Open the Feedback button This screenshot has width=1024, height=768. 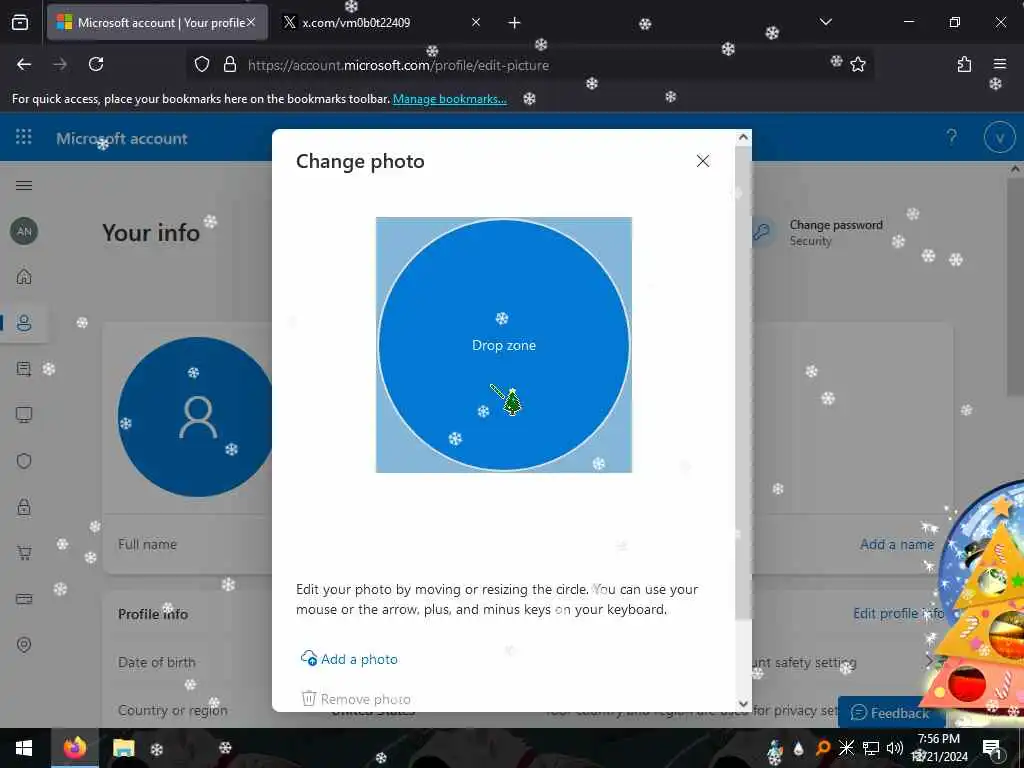point(890,712)
